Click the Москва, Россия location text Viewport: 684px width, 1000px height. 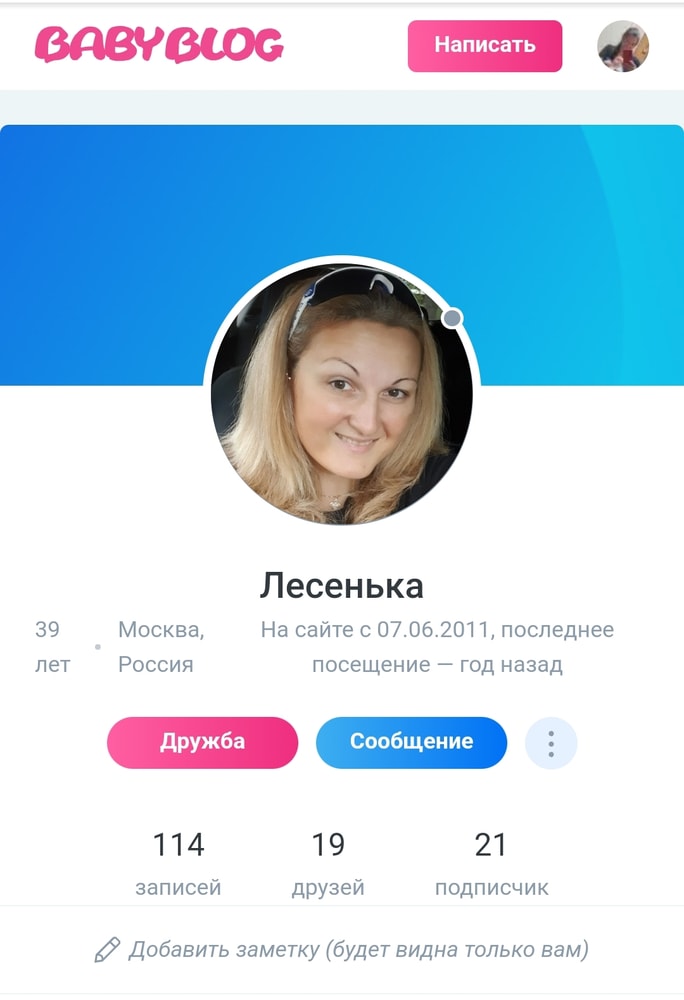coord(161,647)
